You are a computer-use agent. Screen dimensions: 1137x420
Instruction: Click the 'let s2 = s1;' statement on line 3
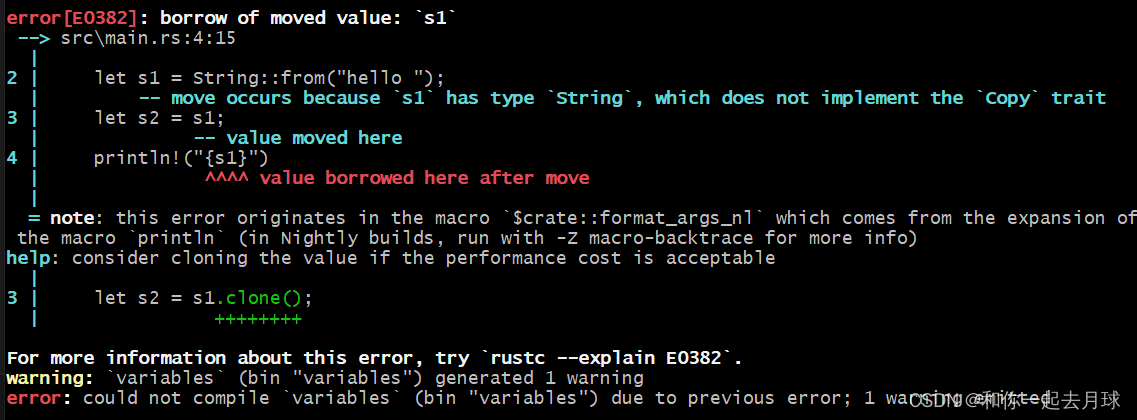click(x=160, y=118)
